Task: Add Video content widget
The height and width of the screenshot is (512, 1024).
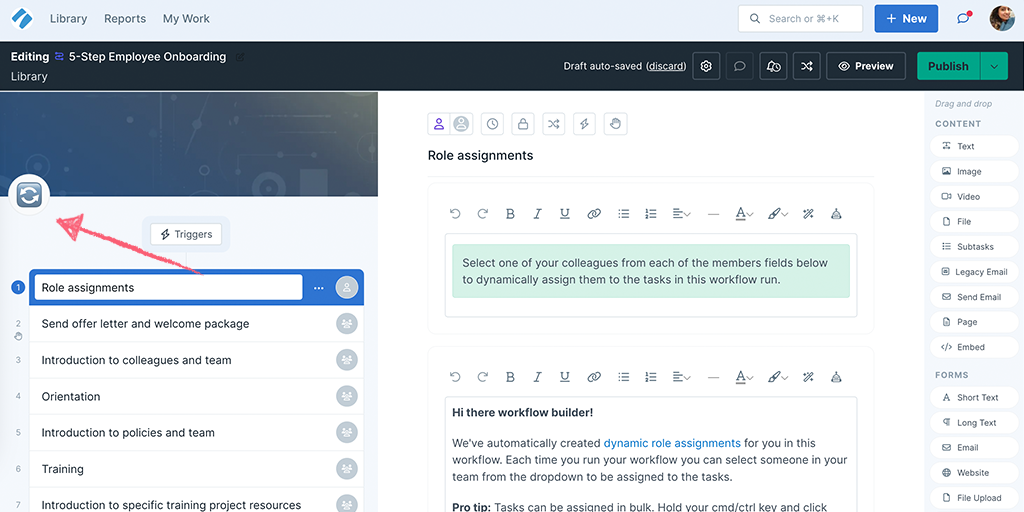Action: click(x=973, y=197)
